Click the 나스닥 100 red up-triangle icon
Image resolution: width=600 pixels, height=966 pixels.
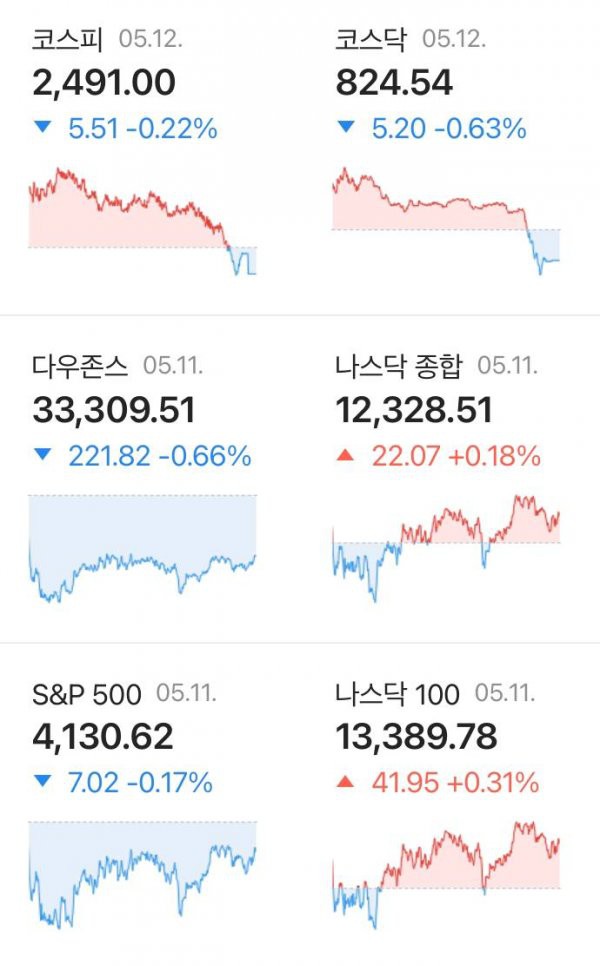click(x=346, y=781)
